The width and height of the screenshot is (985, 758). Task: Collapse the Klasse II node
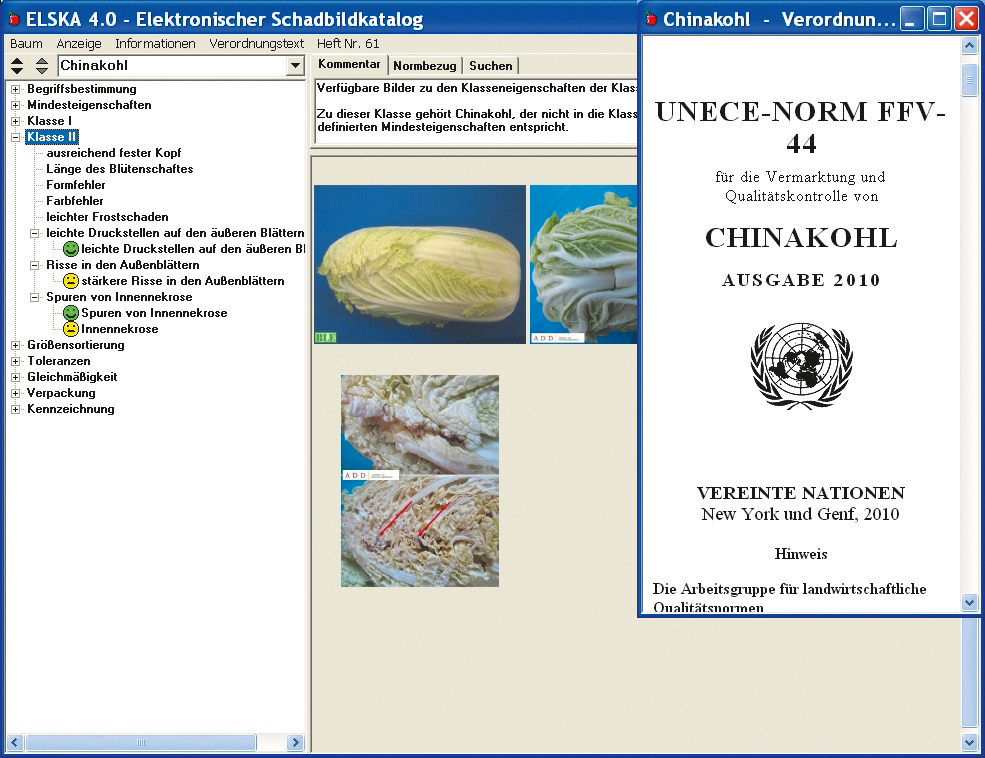[16, 137]
